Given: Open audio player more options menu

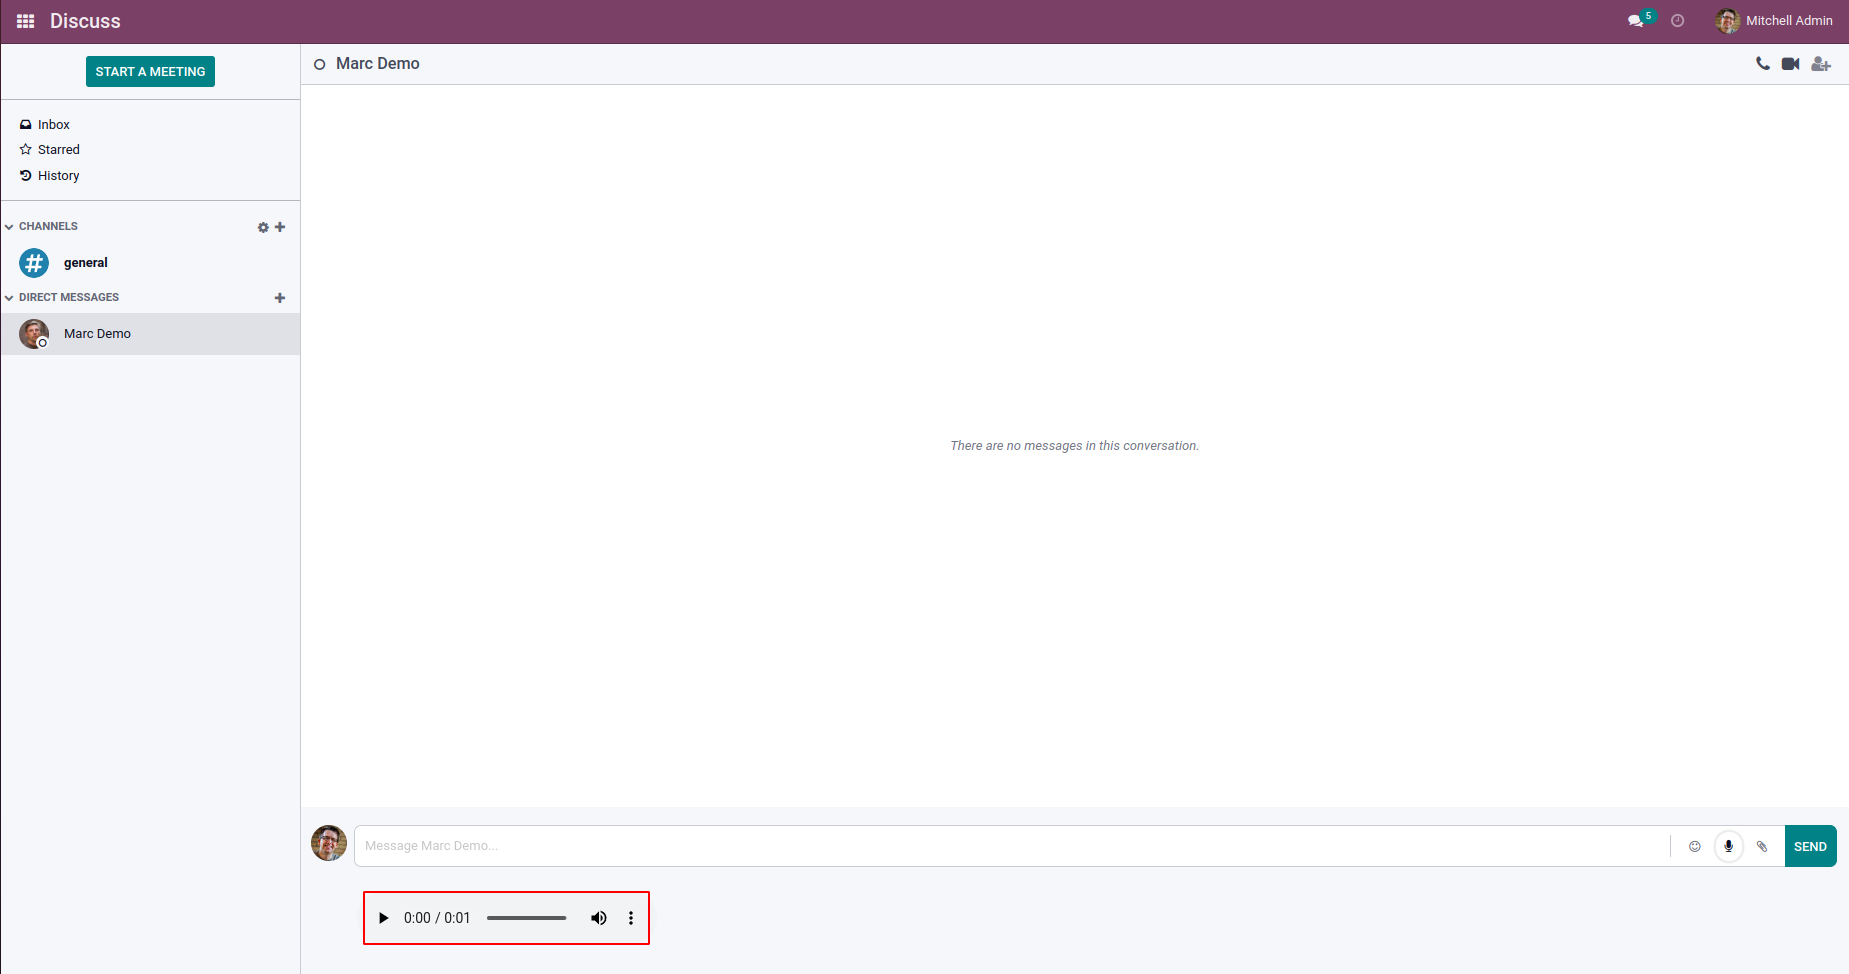Looking at the screenshot, I should 631,918.
